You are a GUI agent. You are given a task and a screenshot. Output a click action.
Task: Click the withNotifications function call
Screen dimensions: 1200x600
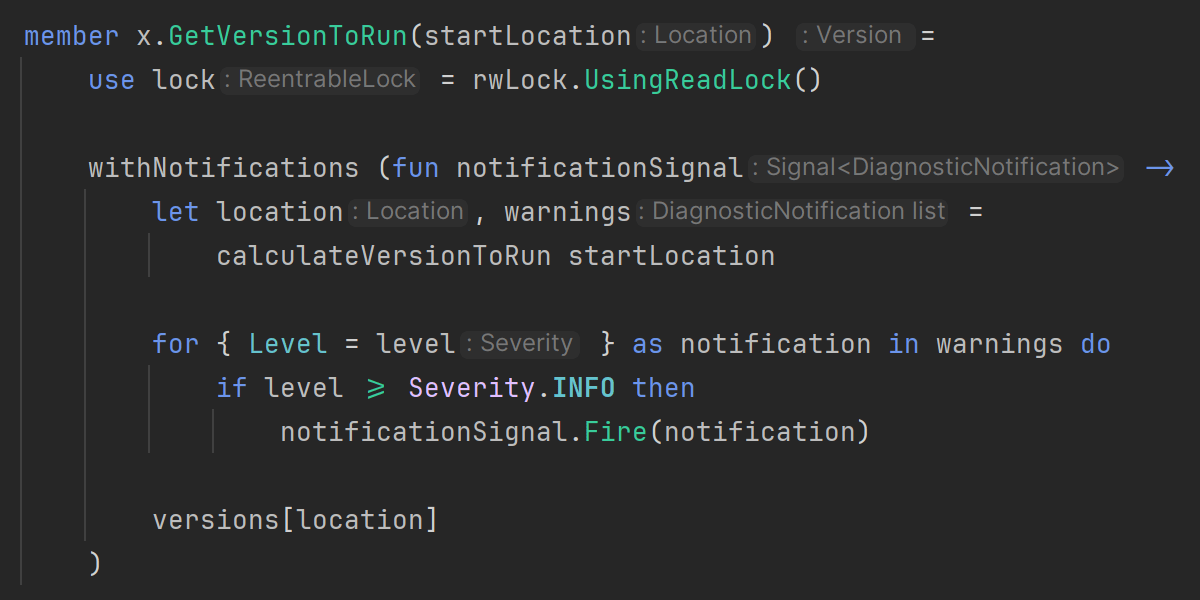223,168
